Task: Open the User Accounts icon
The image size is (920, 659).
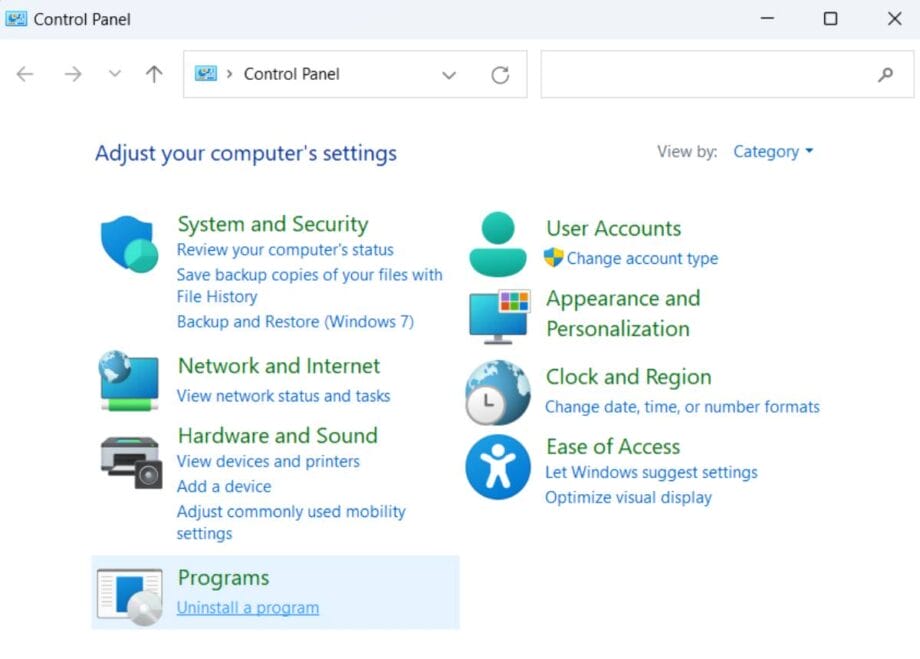Action: pyautogui.click(x=496, y=240)
